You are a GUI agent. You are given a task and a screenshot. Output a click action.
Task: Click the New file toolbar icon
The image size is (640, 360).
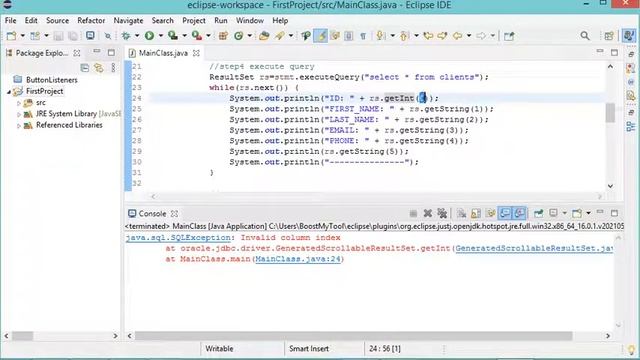11,36
